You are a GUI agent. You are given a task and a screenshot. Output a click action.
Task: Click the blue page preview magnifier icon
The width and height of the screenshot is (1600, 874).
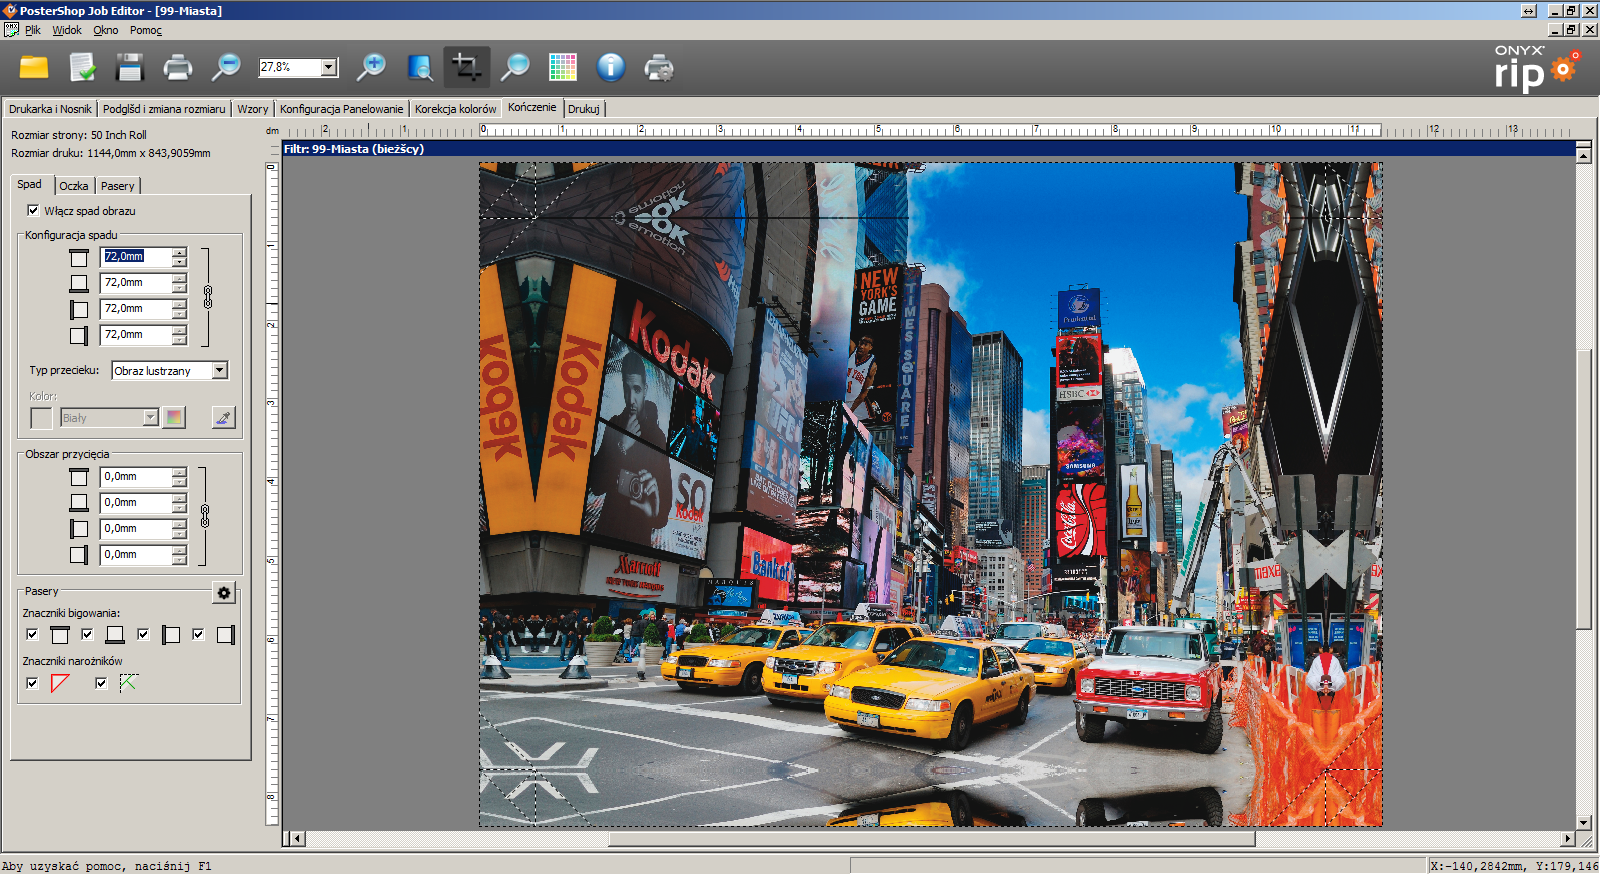pos(420,68)
